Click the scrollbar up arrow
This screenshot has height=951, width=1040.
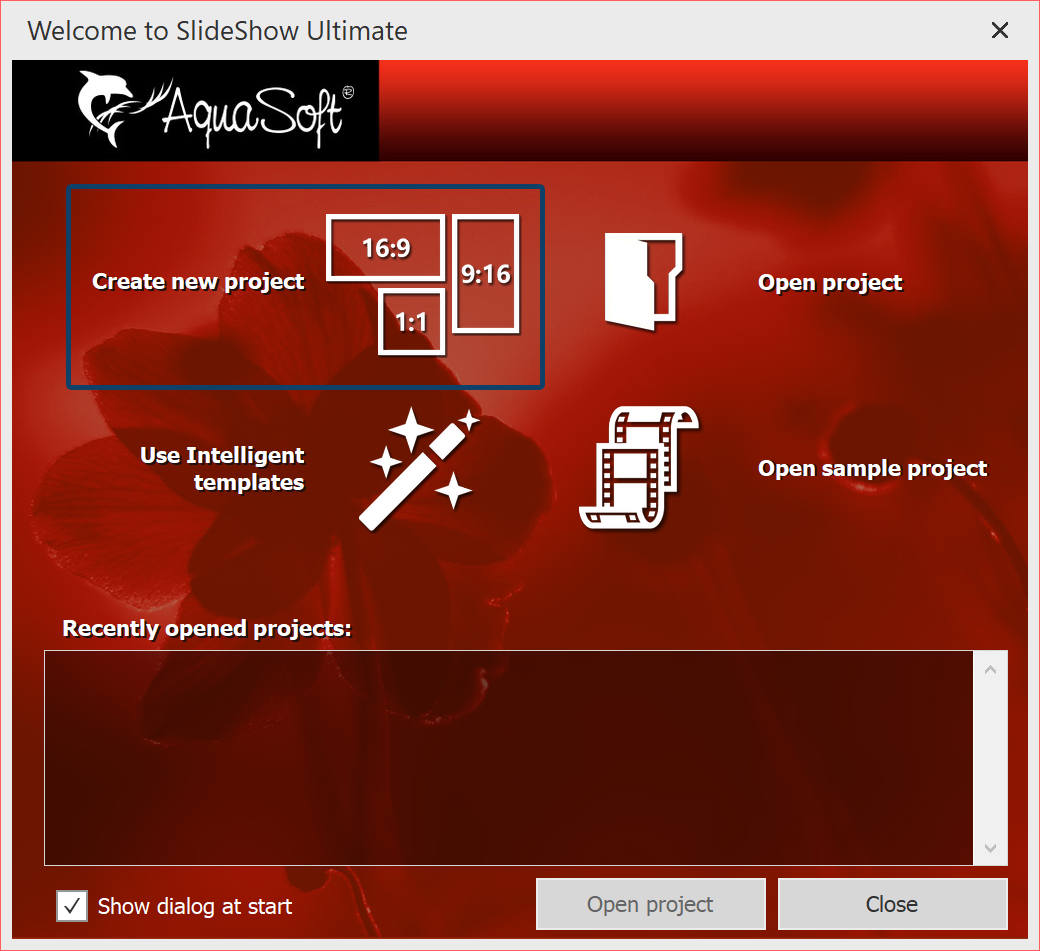click(x=990, y=668)
